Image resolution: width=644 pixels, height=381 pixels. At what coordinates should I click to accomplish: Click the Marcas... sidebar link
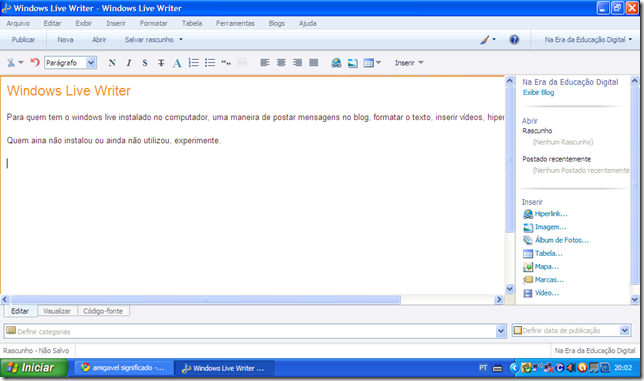[x=549, y=280]
